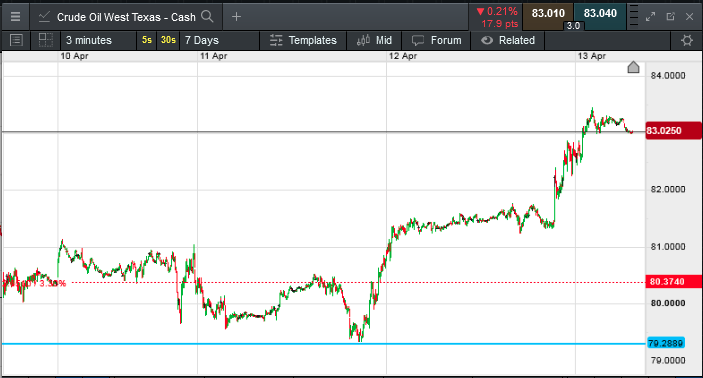The image size is (703, 378).
Task: Click the red 80.3740 price level label
Action: click(673, 282)
